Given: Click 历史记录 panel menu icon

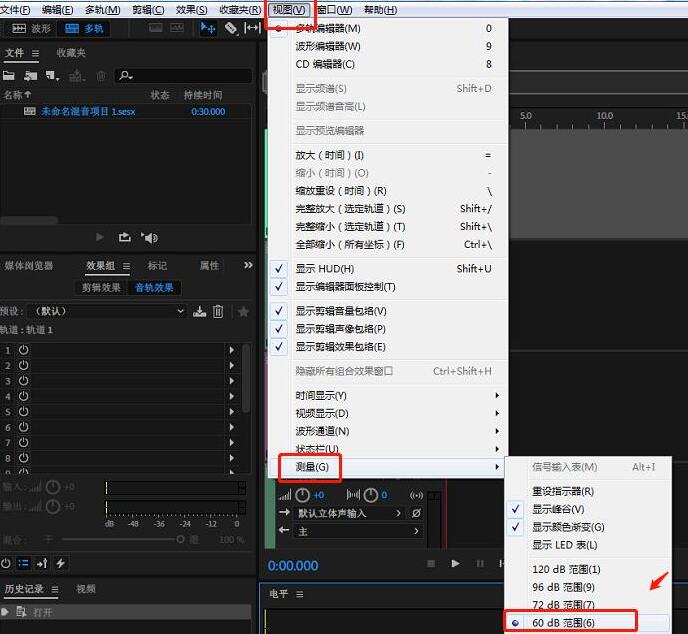Looking at the screenshot, I should pos(55,589).
